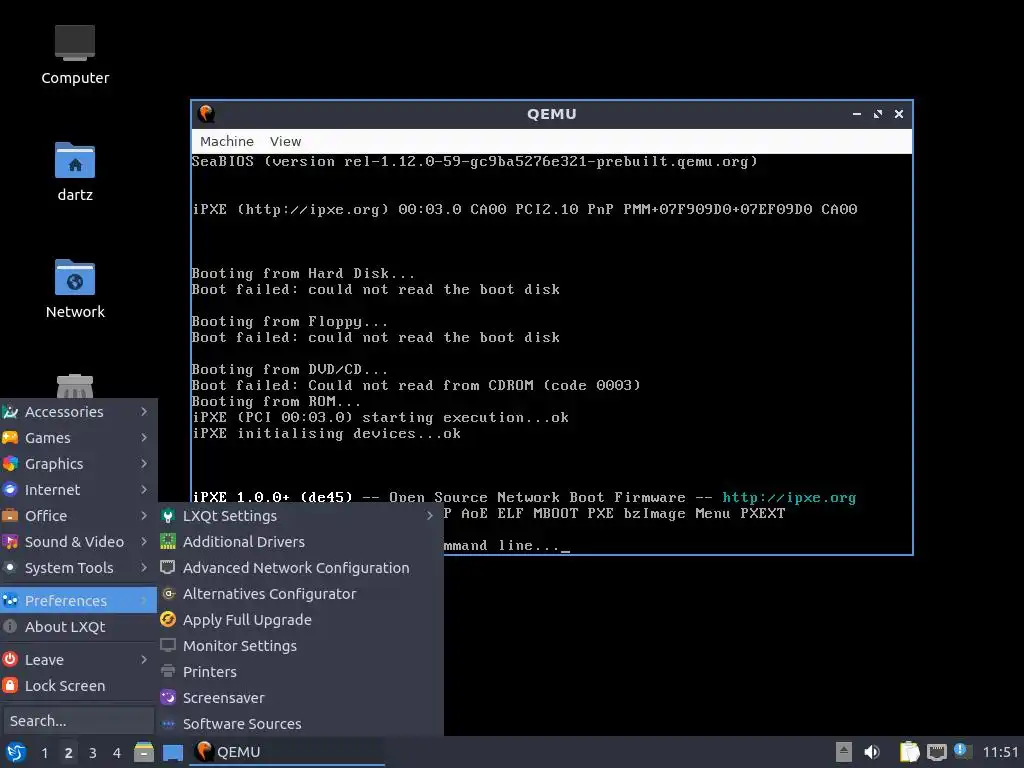1024x768 pixels.
Task: Expand the Internet submenu arrow
Action: tap(144, 490)
